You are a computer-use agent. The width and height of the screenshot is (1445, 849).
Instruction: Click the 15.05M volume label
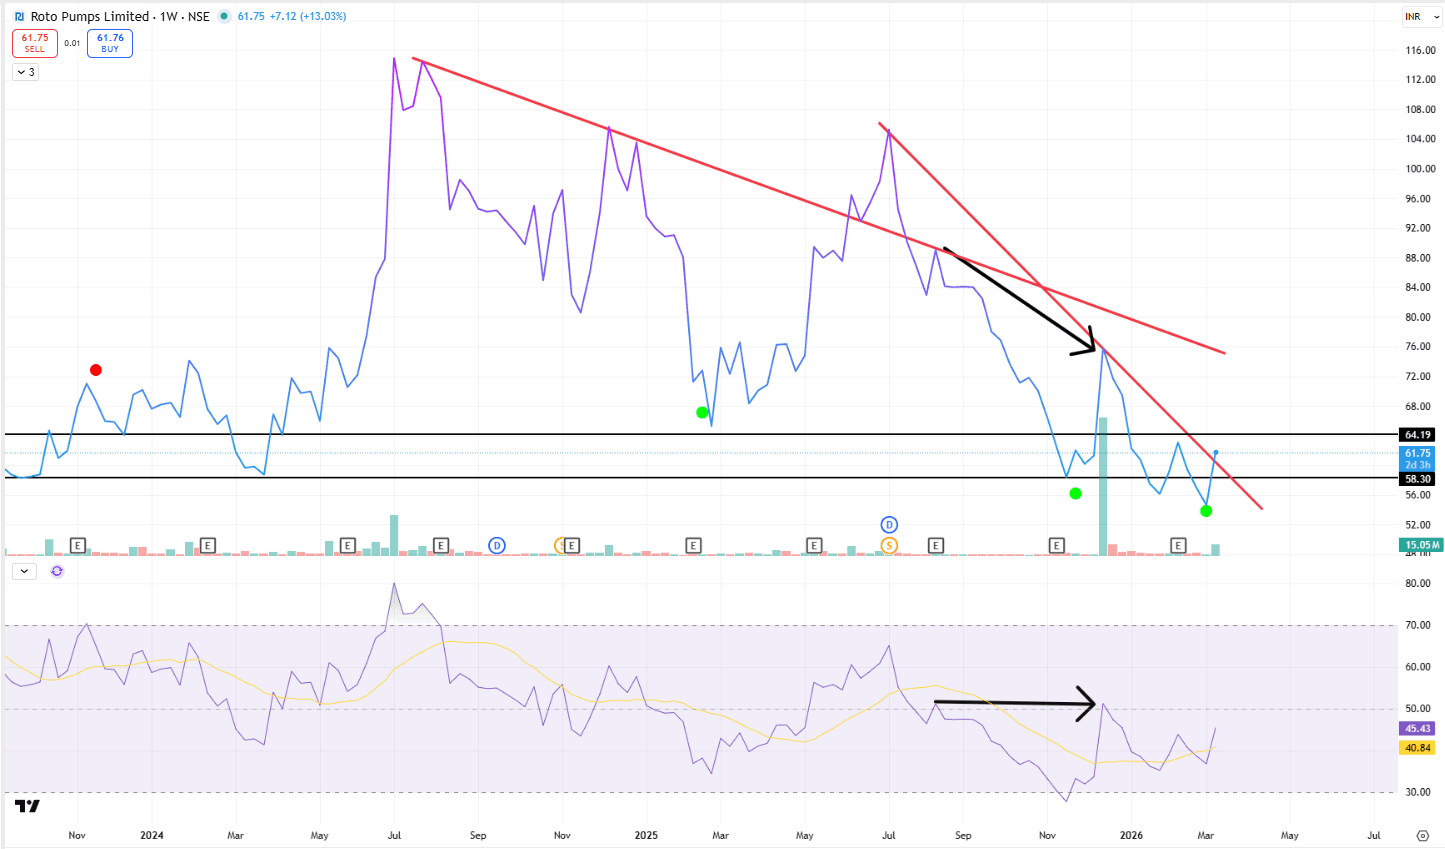pyautogui.click(x=1421, y=545)
